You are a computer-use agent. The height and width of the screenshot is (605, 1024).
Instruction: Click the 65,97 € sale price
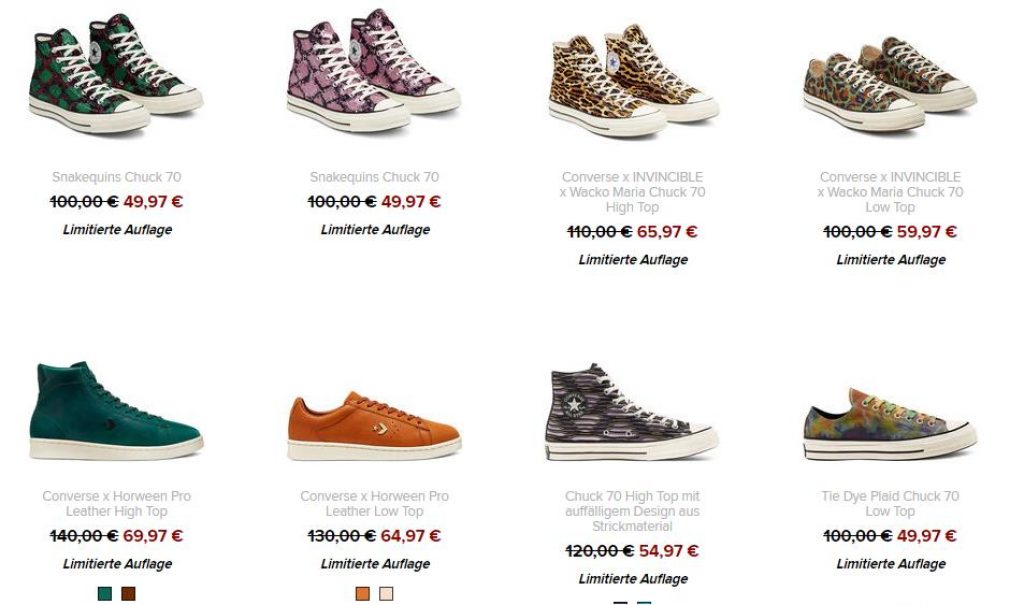pos(667,232)
